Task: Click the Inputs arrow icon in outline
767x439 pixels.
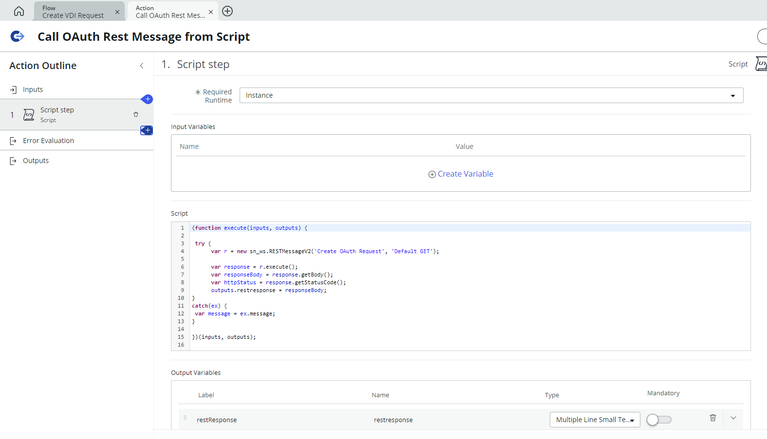Action: point(13,90)
